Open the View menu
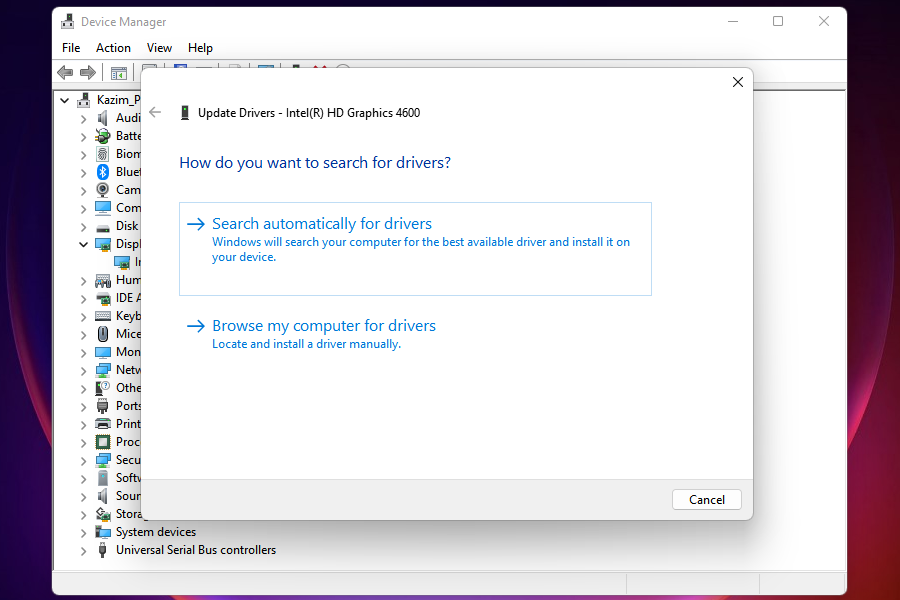The image size is (900, 600). 159,48
